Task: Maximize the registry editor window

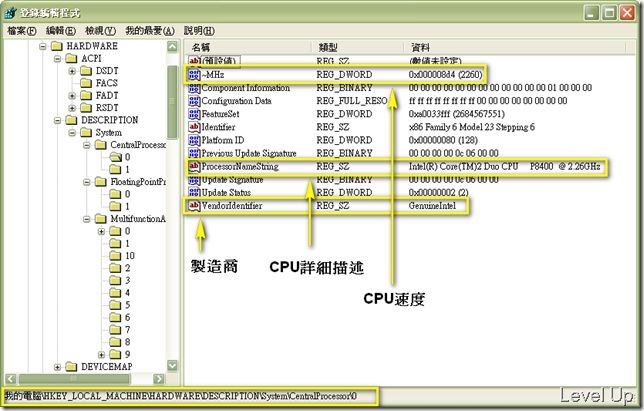Action: coord(610,13)
